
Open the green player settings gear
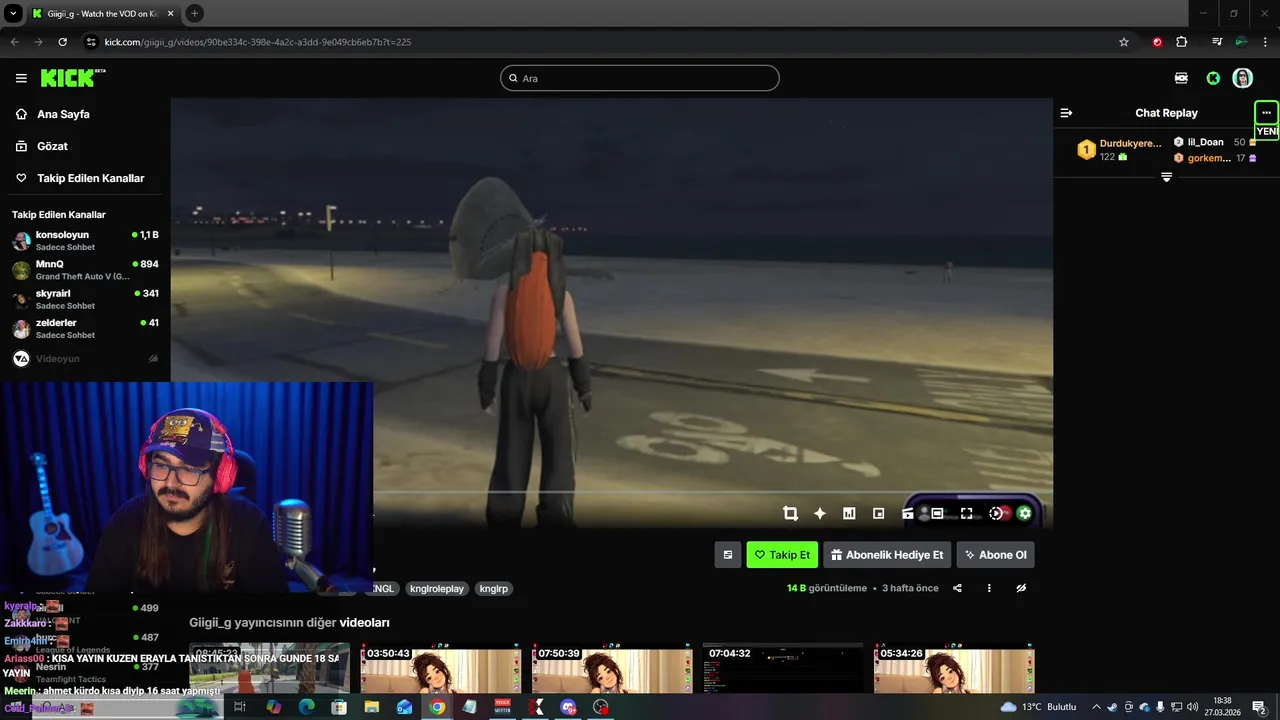click(1024, 513)
